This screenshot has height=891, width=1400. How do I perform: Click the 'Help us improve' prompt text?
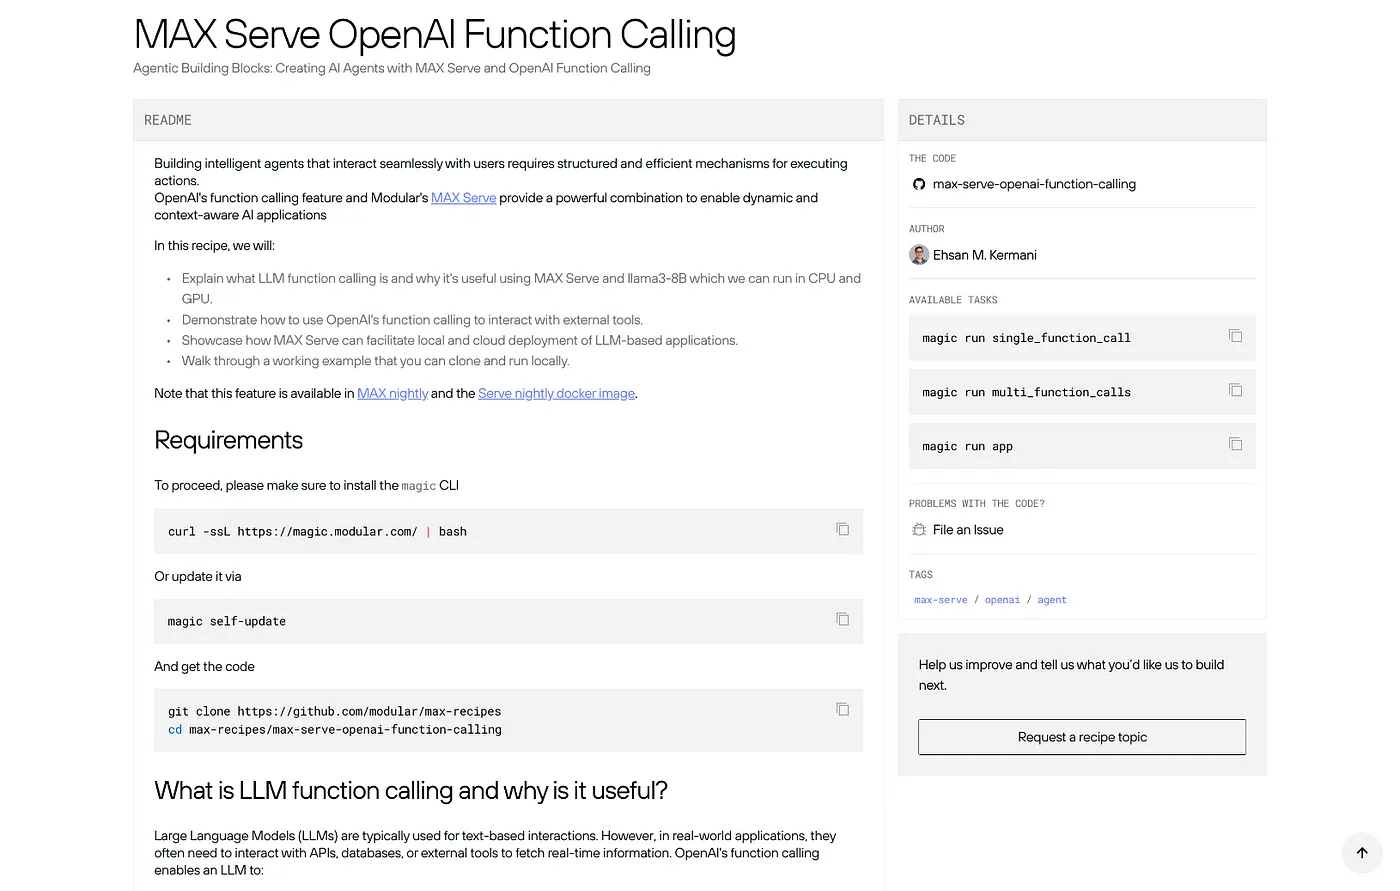pos(1072,675)
